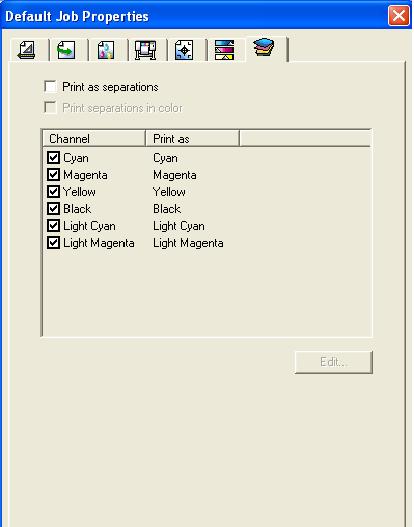Enable the Print as separations checkbox

(x=50, y=87)
